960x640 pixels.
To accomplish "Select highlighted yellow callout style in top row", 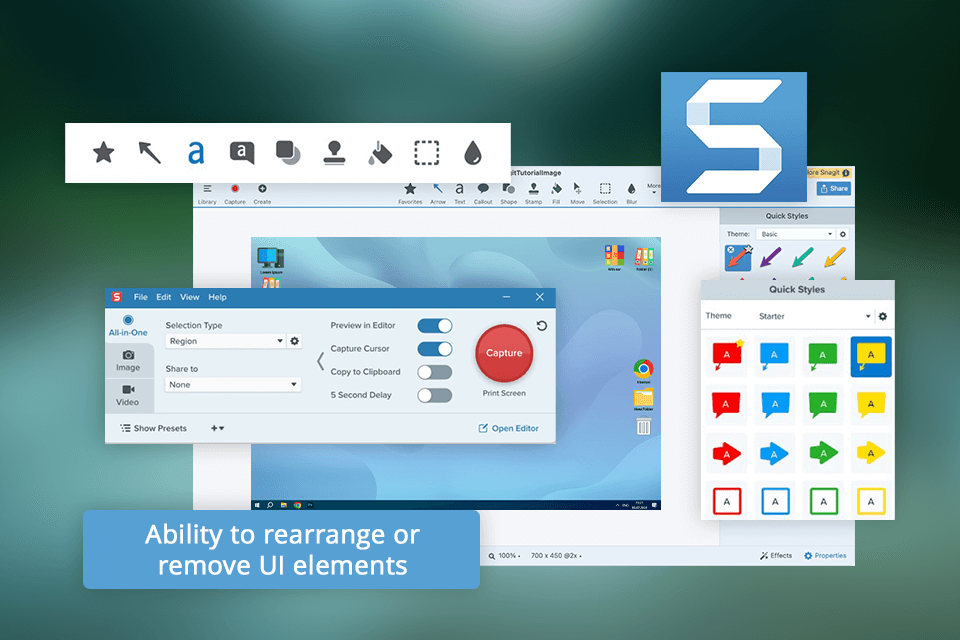I will point(871,356).
